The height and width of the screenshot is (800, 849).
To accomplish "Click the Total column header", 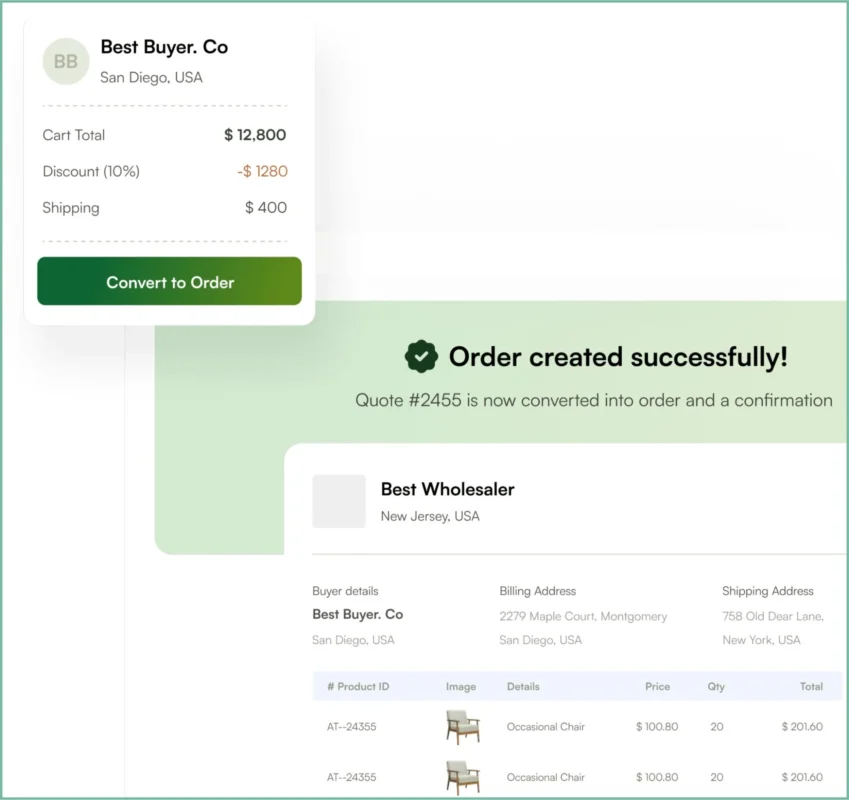I will tap(811, 687).
